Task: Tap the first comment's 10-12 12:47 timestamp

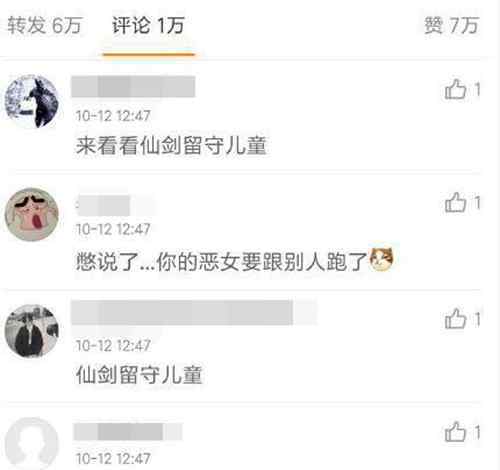Action: (113, 116)
